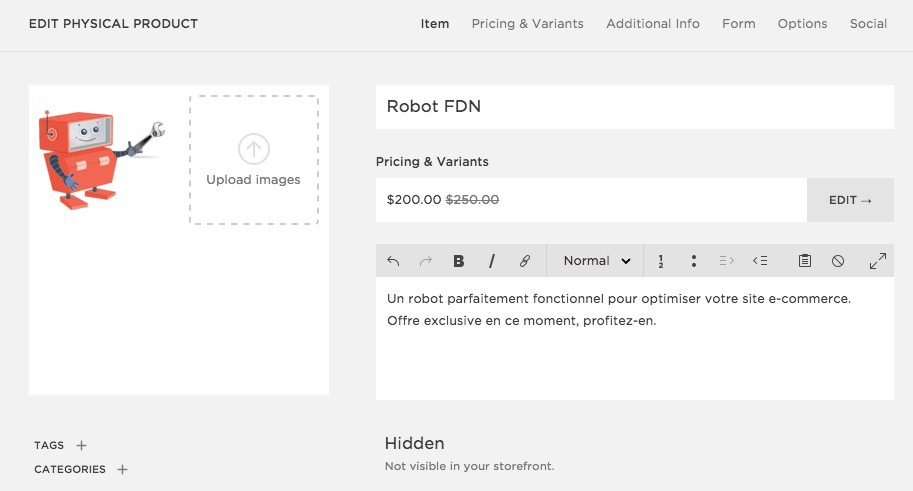913x491 pixels.
Task: Insert a hyperlink with the link icon
Action: point(525,261)
